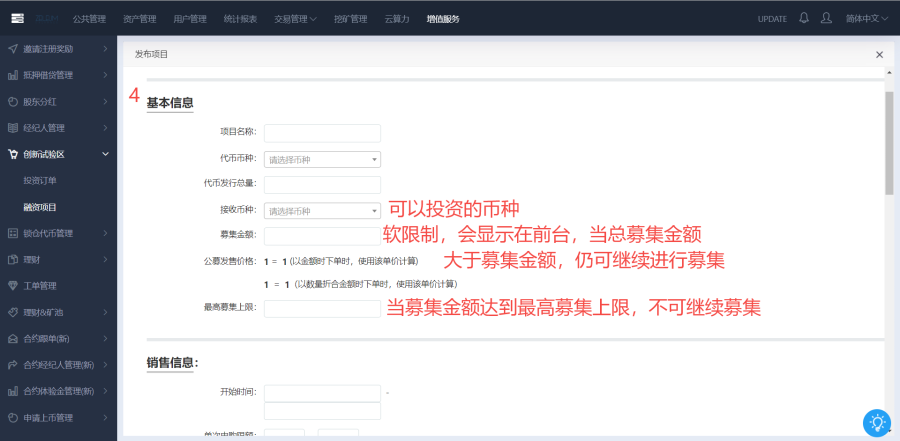900x441 pixels.
Task: Focus the 代币发行总量 input field
Action: 322,185
